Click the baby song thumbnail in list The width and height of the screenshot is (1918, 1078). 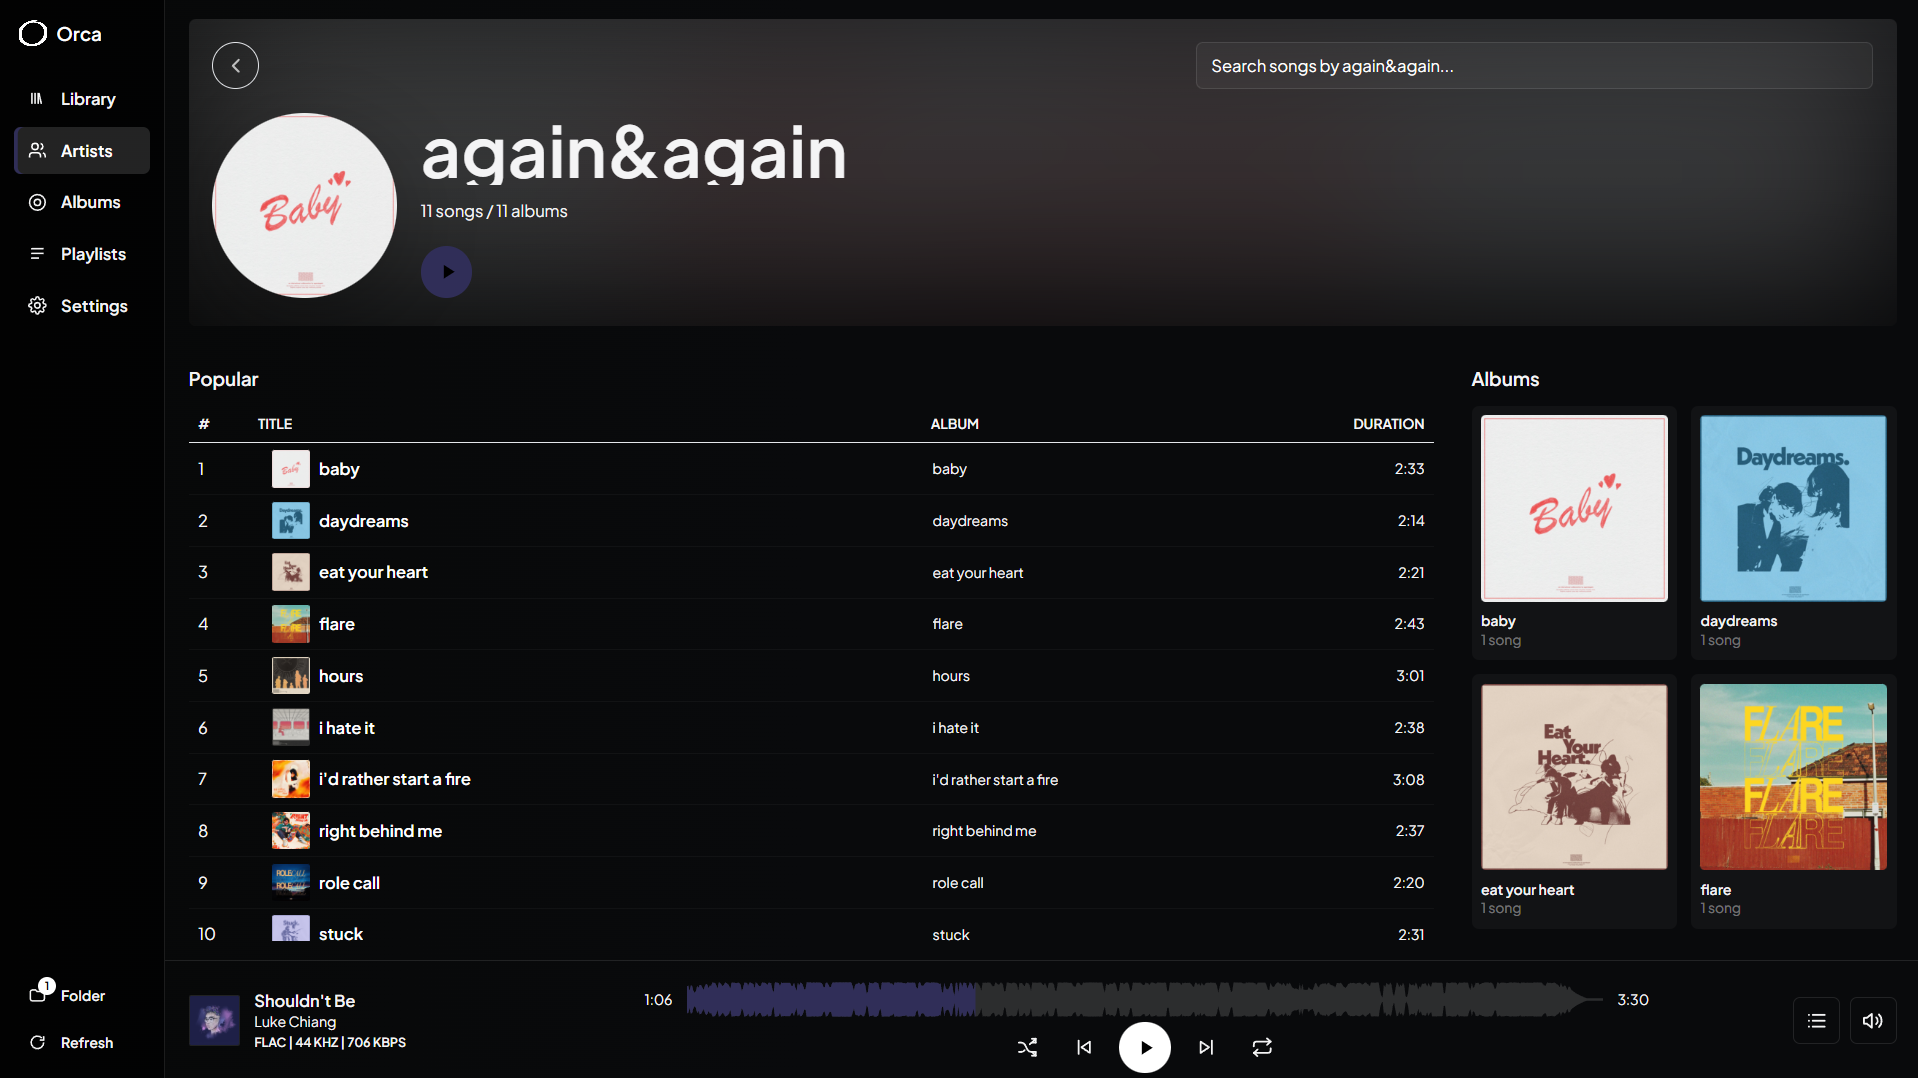point(291,469)
